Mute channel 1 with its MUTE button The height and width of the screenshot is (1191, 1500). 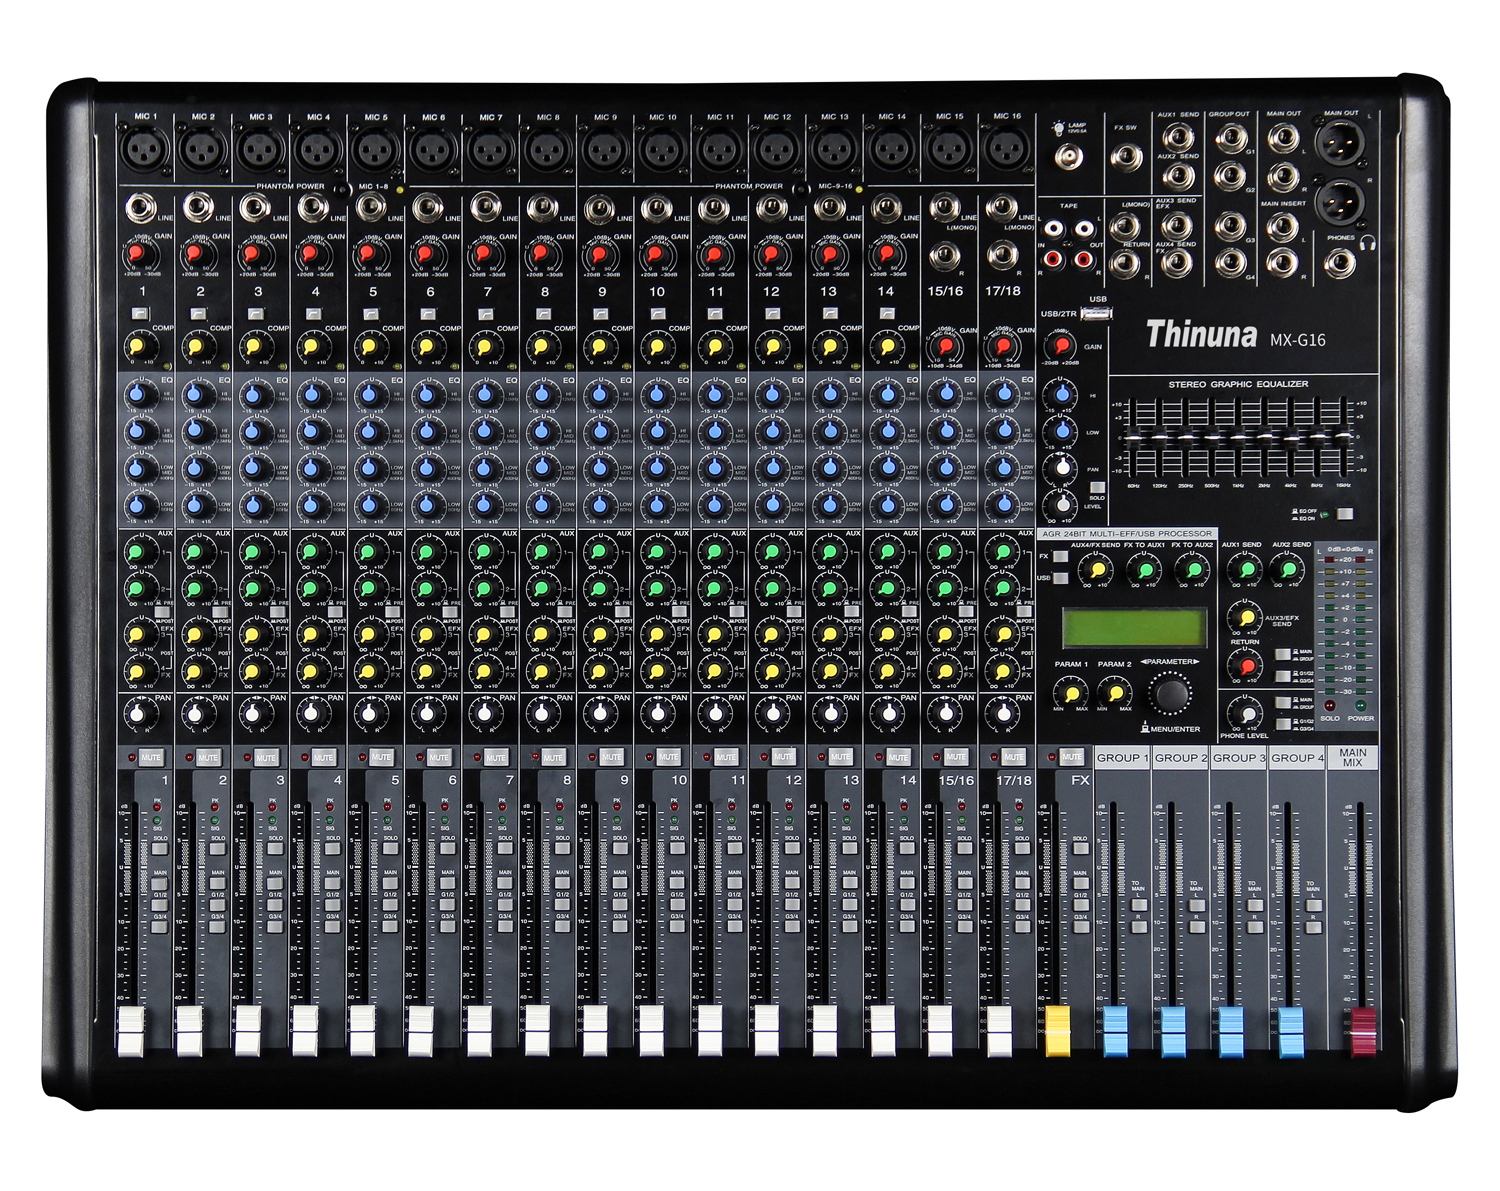click(151, 758)
